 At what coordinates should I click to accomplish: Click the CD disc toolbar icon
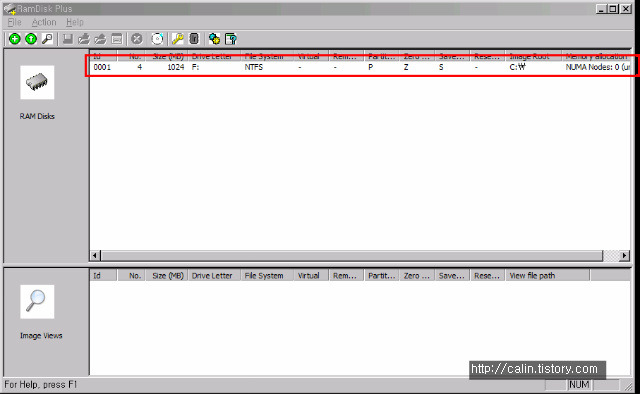[x=157, y=39]
